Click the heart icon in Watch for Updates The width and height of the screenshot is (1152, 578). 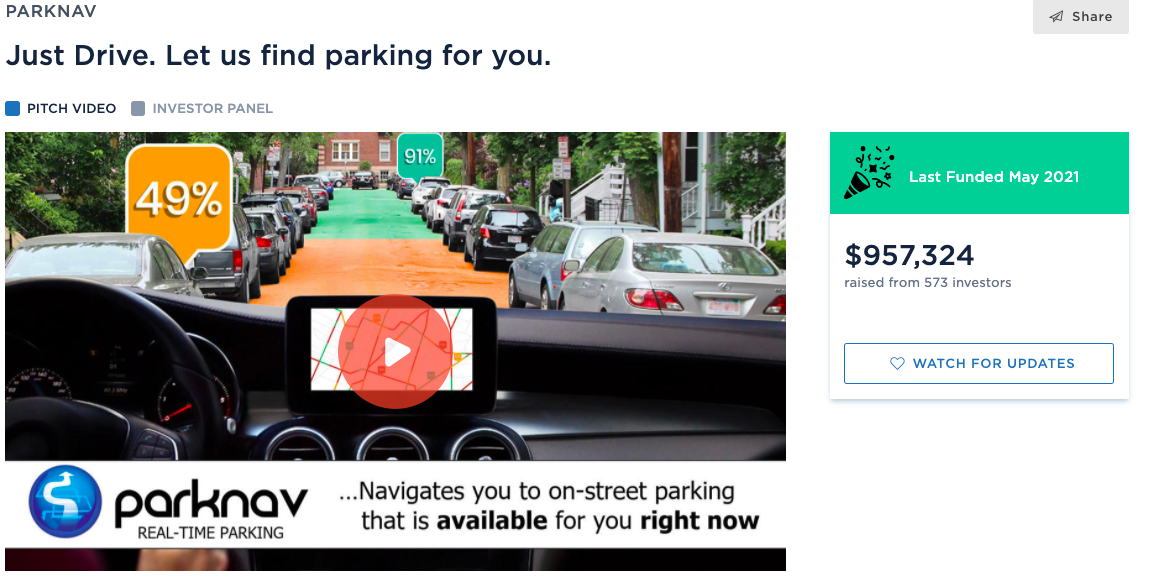tap(897, 363)
